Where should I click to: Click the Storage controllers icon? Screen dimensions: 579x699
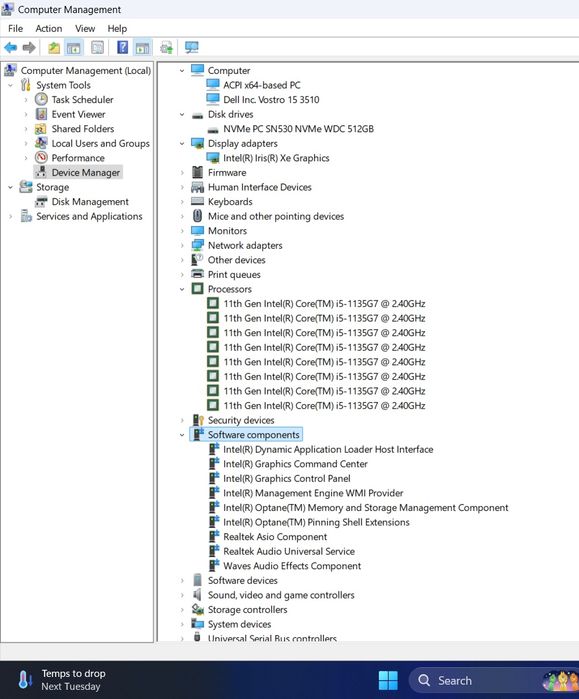pyautogui.click(x=197, y=609)
